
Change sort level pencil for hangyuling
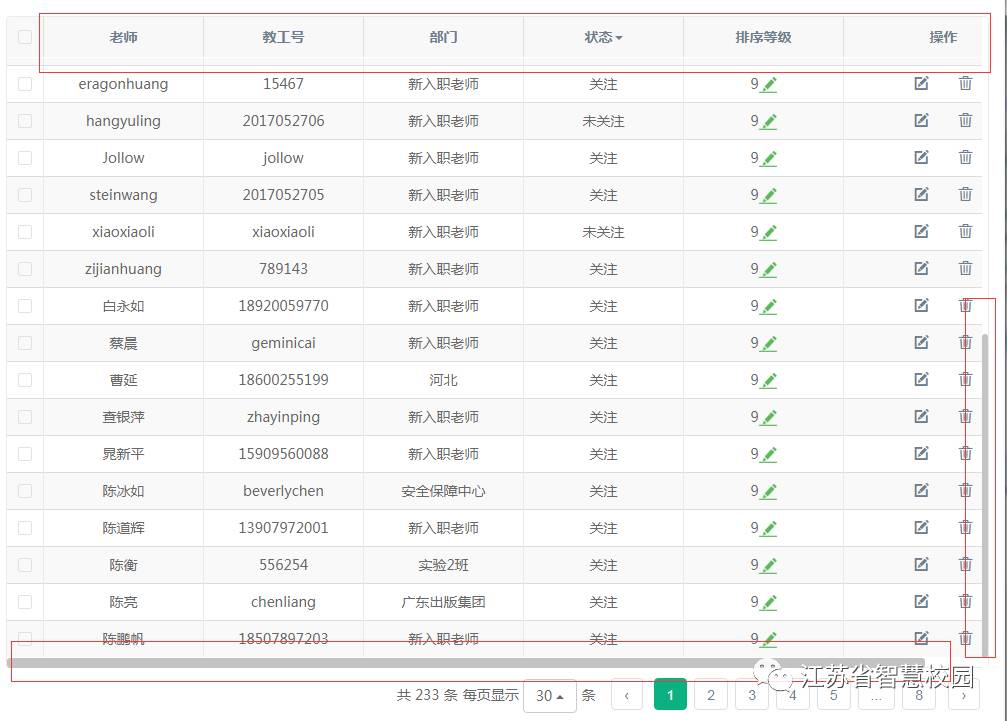pyautogui.click(x=769, y=121)
